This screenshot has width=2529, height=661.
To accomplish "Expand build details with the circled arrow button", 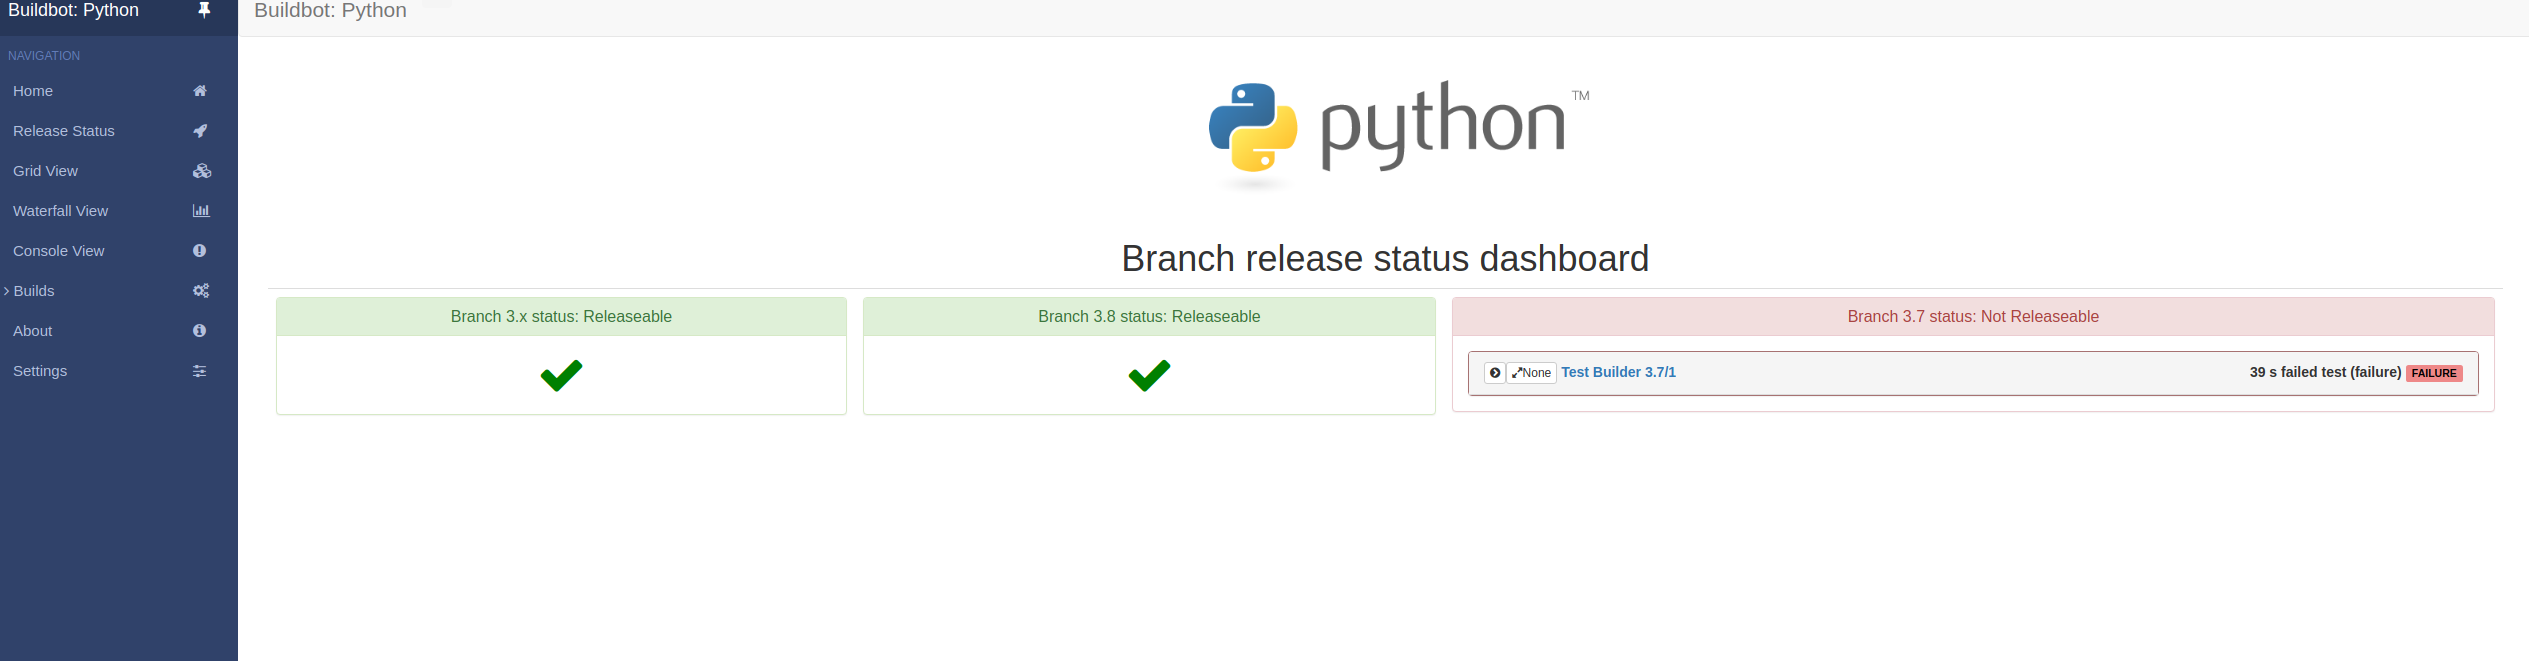I will click(1495, 373).
